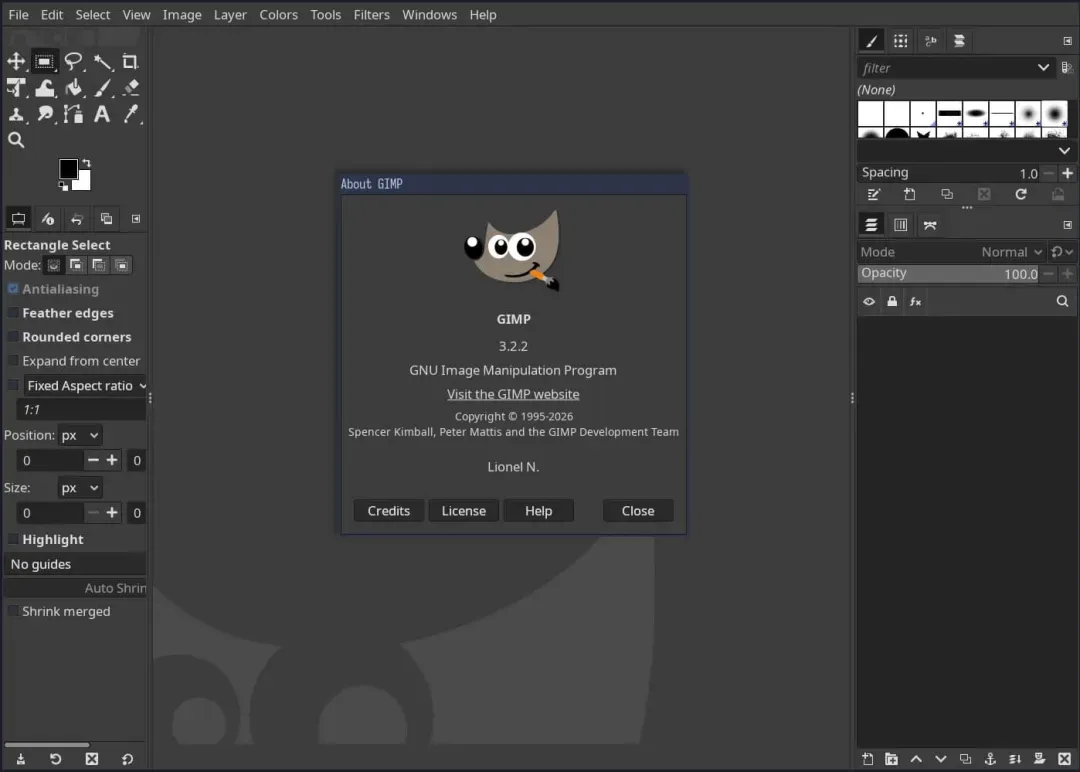Delete layer with bottom-right X icon
1080x772 pixels.
[x=1064, y=759]
